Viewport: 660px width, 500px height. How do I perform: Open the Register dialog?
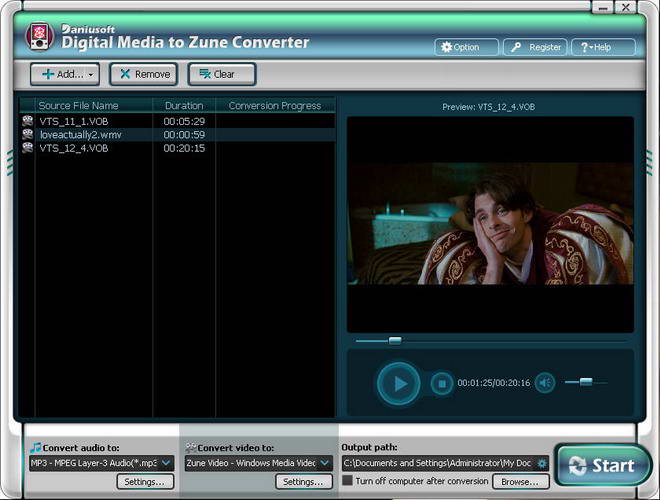(535, 47)
